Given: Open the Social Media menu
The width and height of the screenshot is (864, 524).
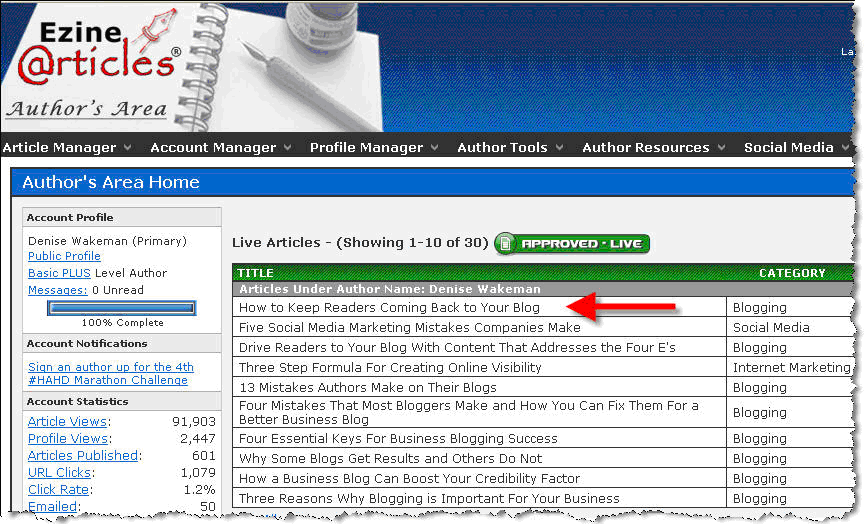Looking at the screenshot, I should tap(789, 147).
